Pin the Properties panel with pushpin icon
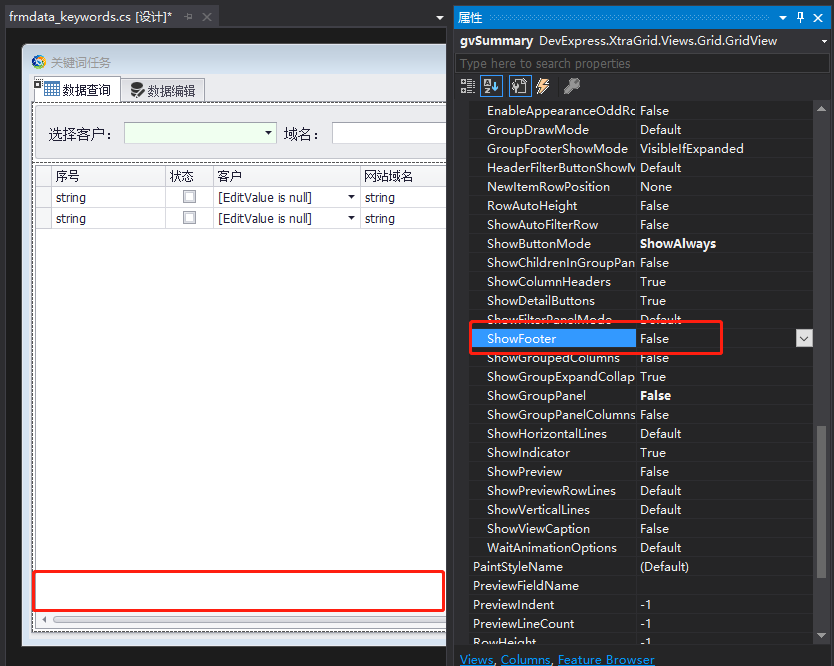 [x=800, y=18]
